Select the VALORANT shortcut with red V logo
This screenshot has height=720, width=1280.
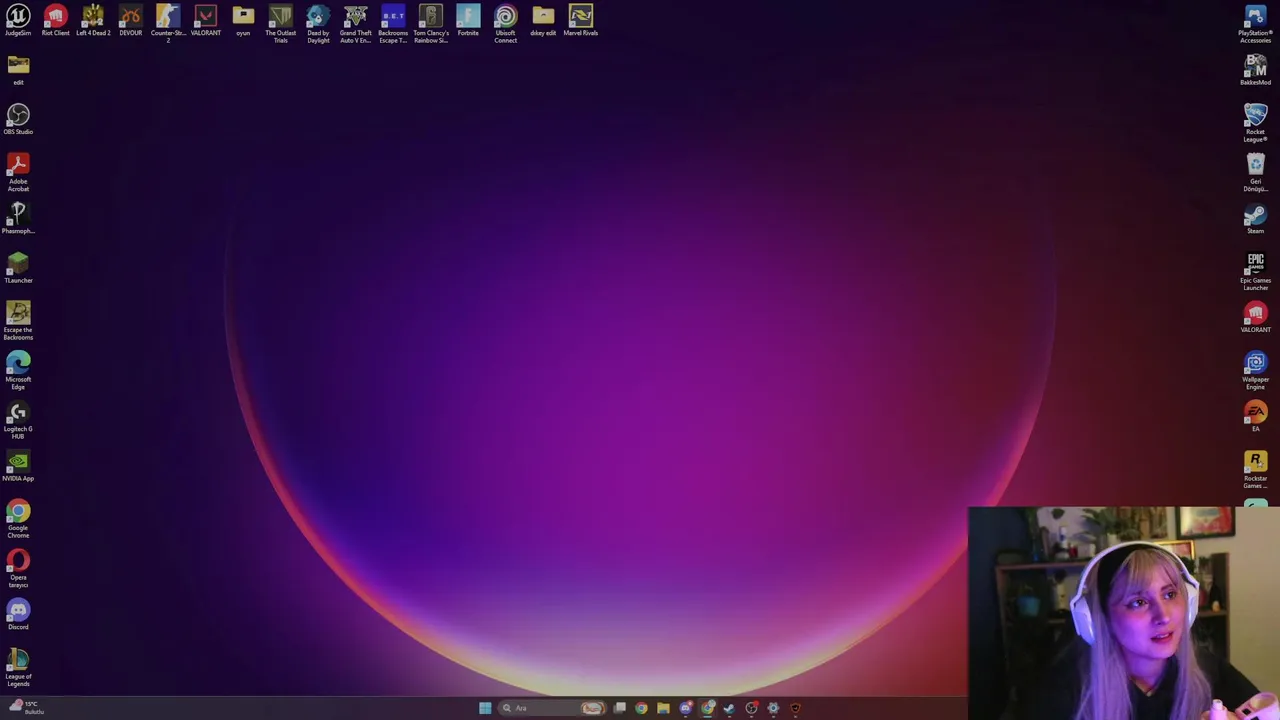pyautogui.click(x=205, y=22)
